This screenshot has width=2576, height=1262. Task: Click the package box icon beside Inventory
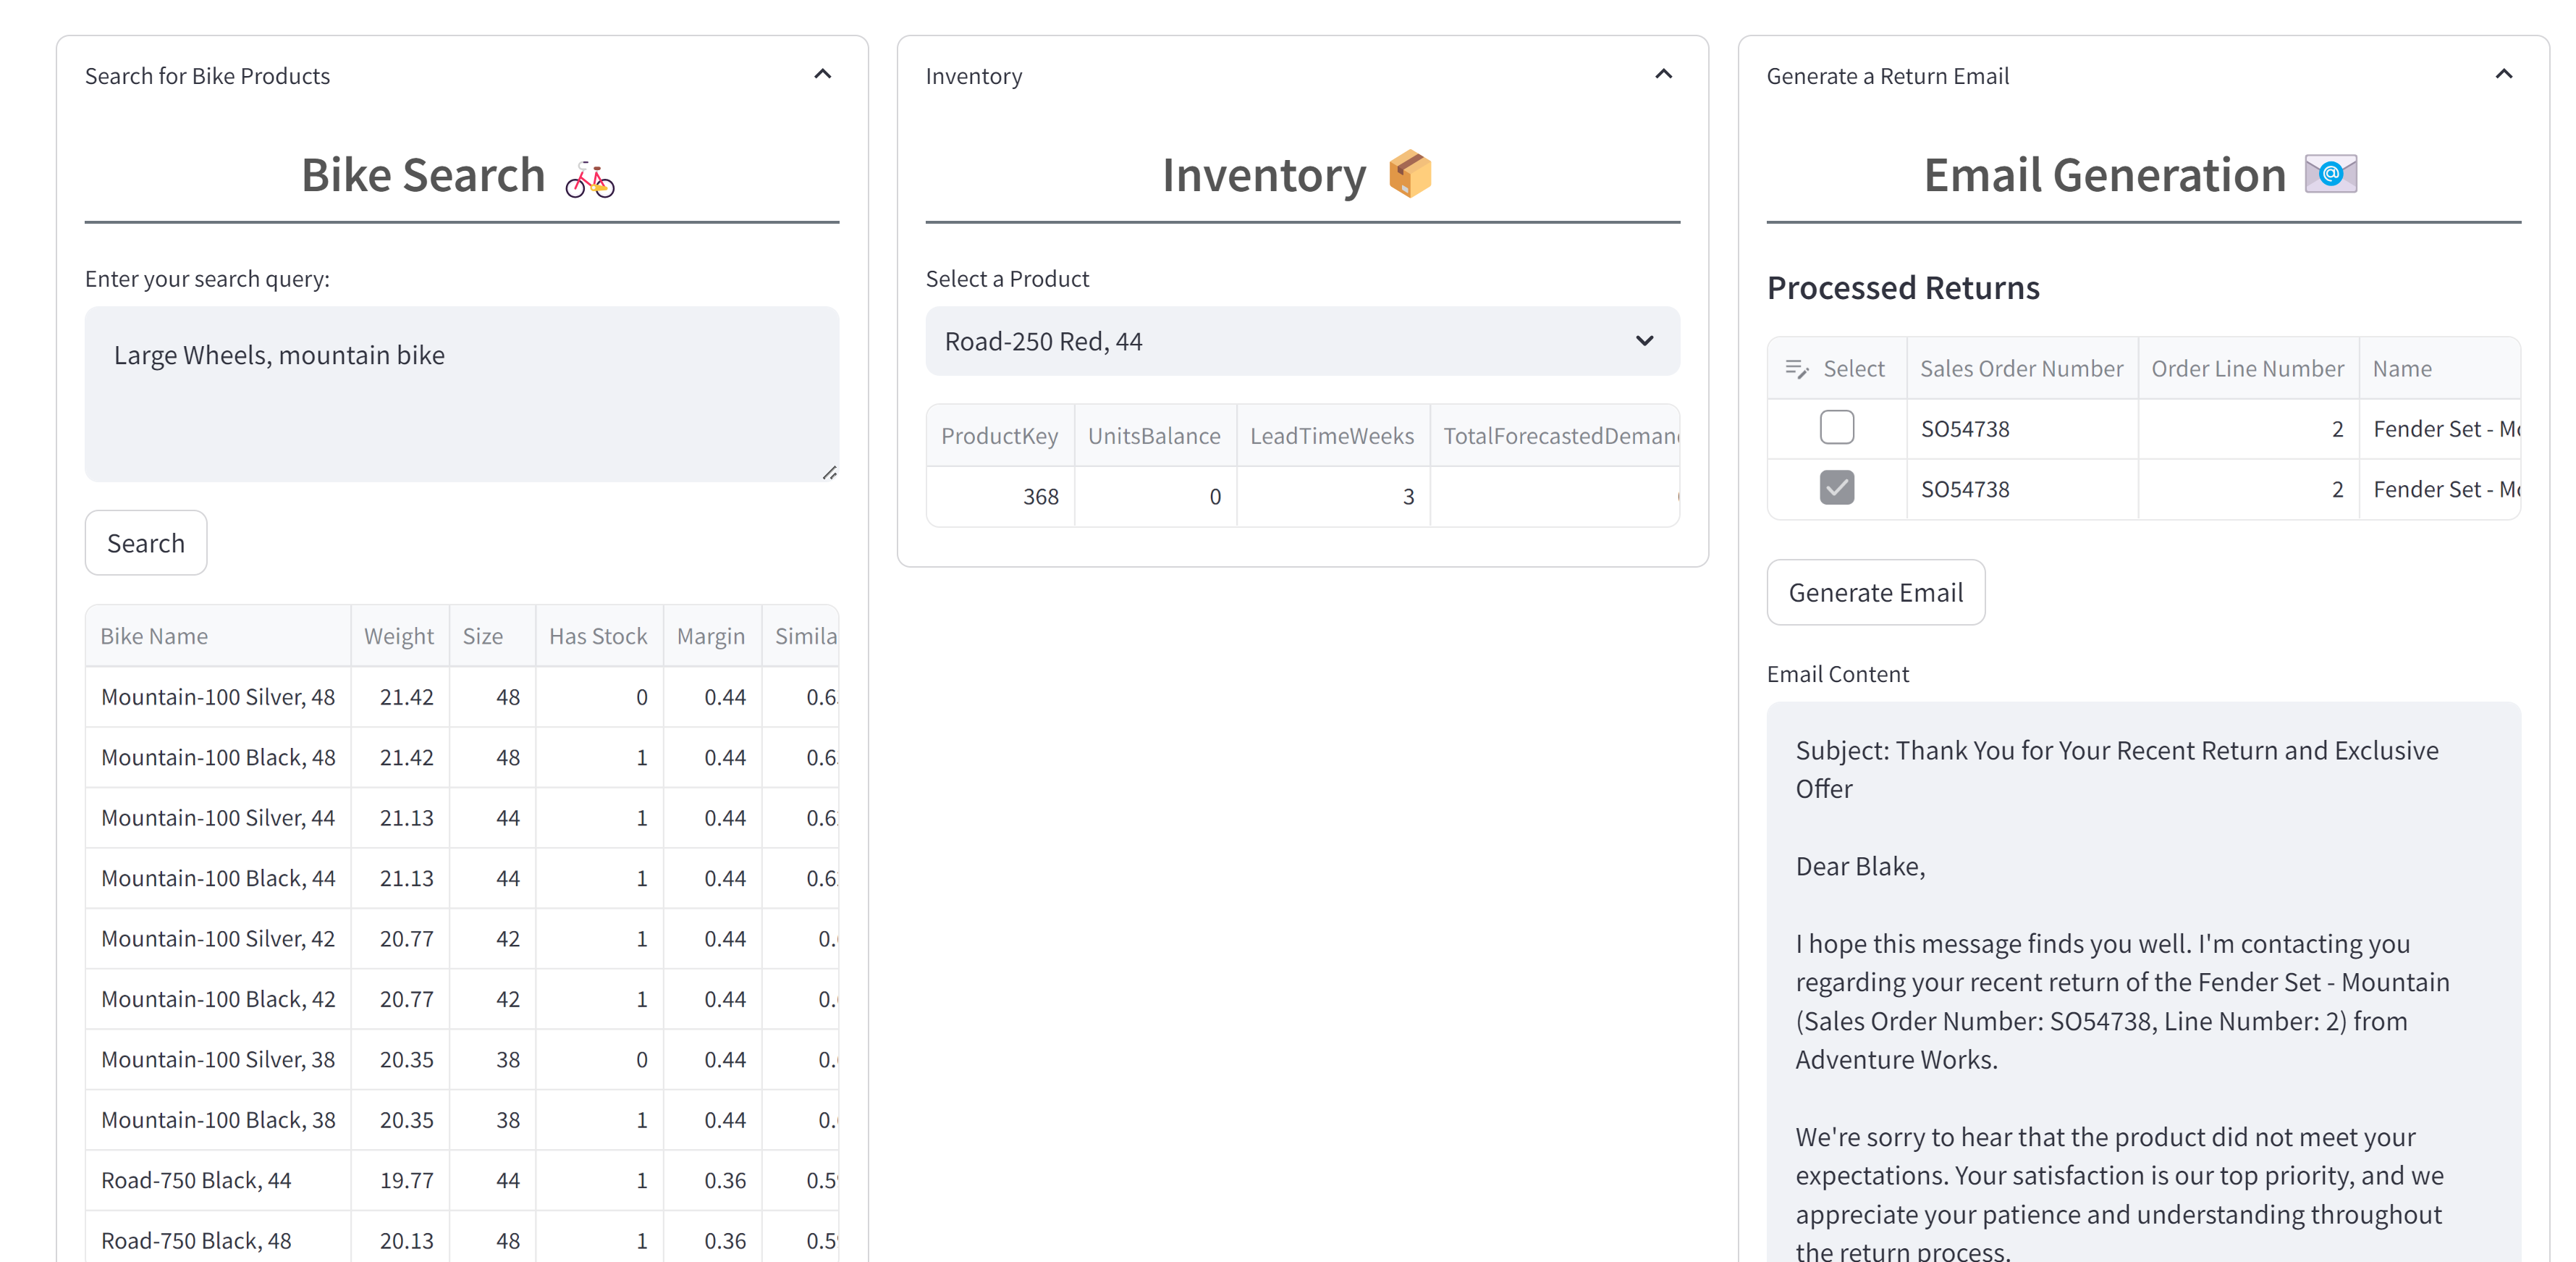point(1410,175)
